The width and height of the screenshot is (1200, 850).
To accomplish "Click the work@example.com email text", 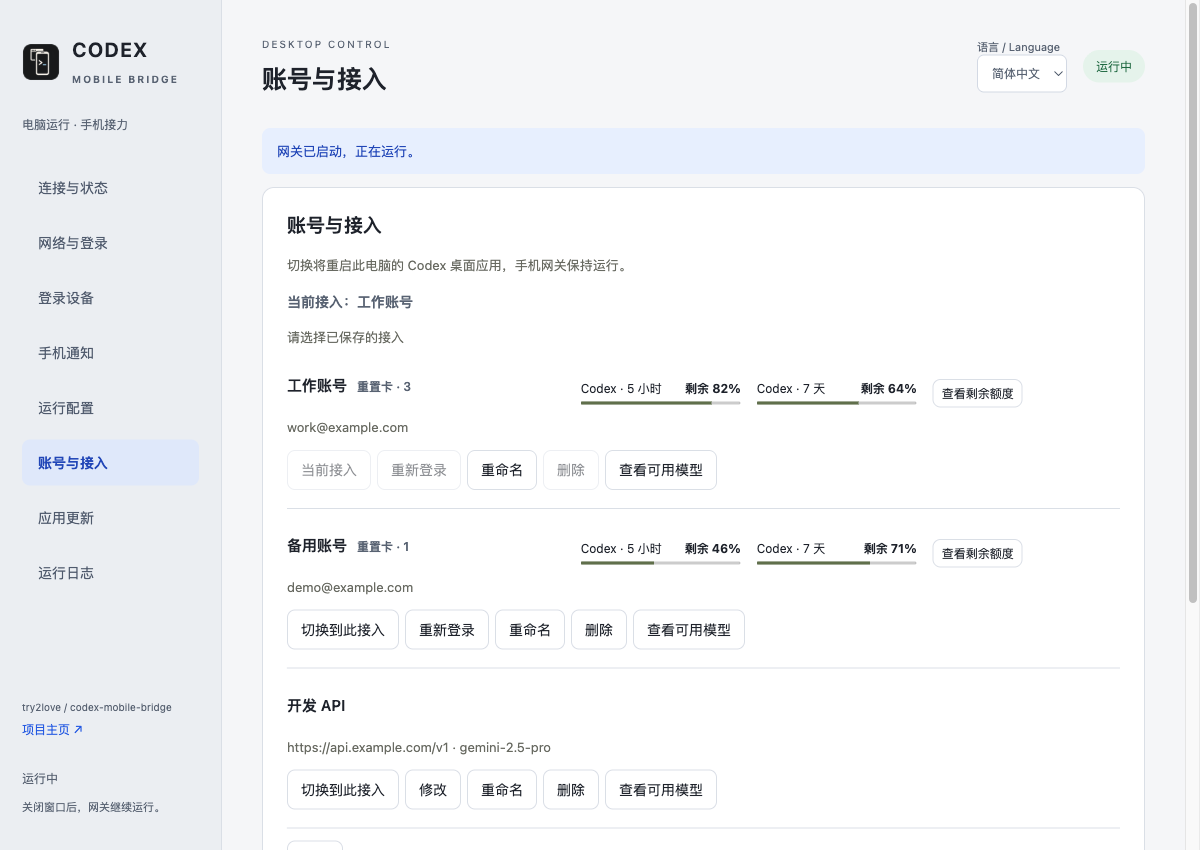I will 347,427.
